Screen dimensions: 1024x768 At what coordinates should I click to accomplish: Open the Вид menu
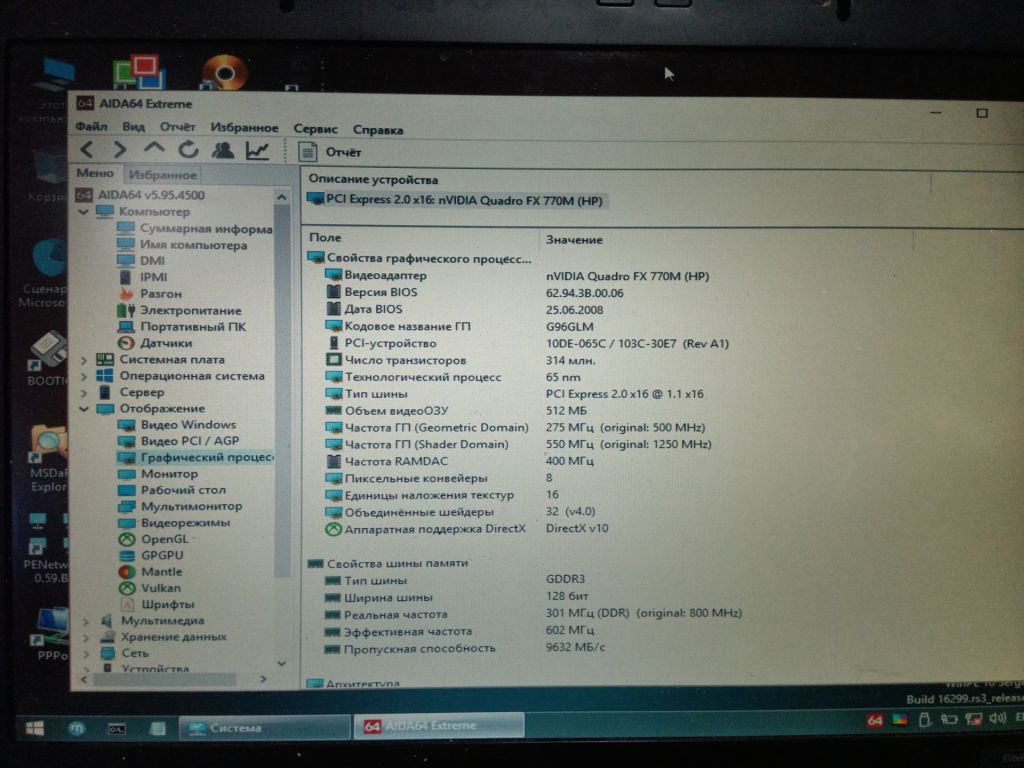point(133,127)
